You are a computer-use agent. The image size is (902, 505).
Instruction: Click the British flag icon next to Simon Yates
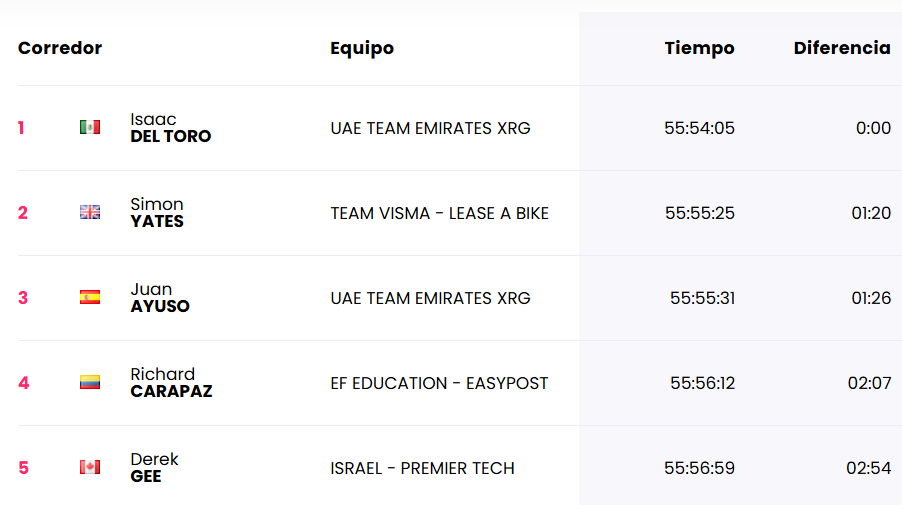90,212
